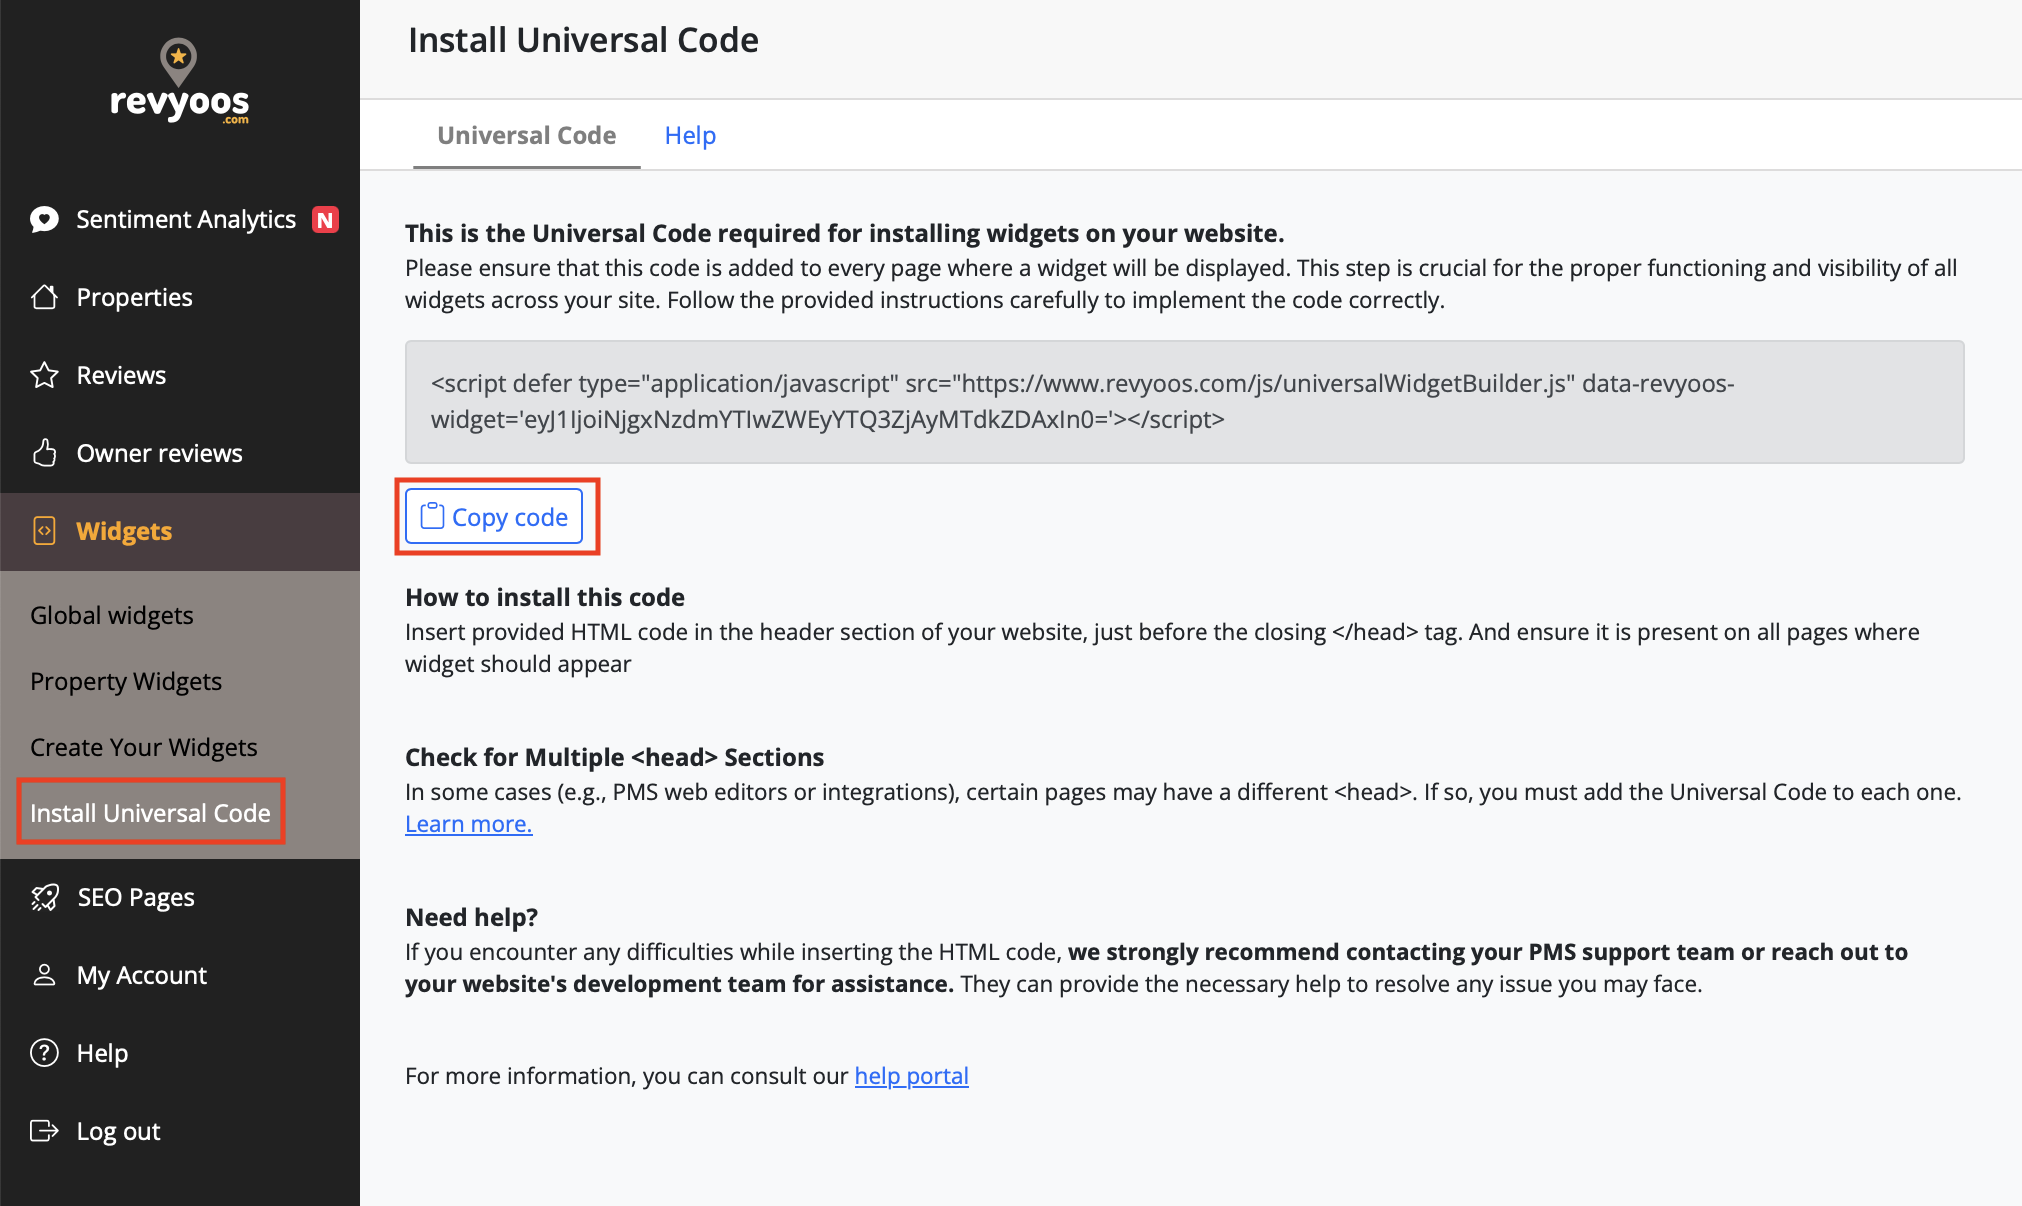Follow the Learn more link
Screen dimensions: 2022x1206
pyautogui.click(x=468, y=824)
